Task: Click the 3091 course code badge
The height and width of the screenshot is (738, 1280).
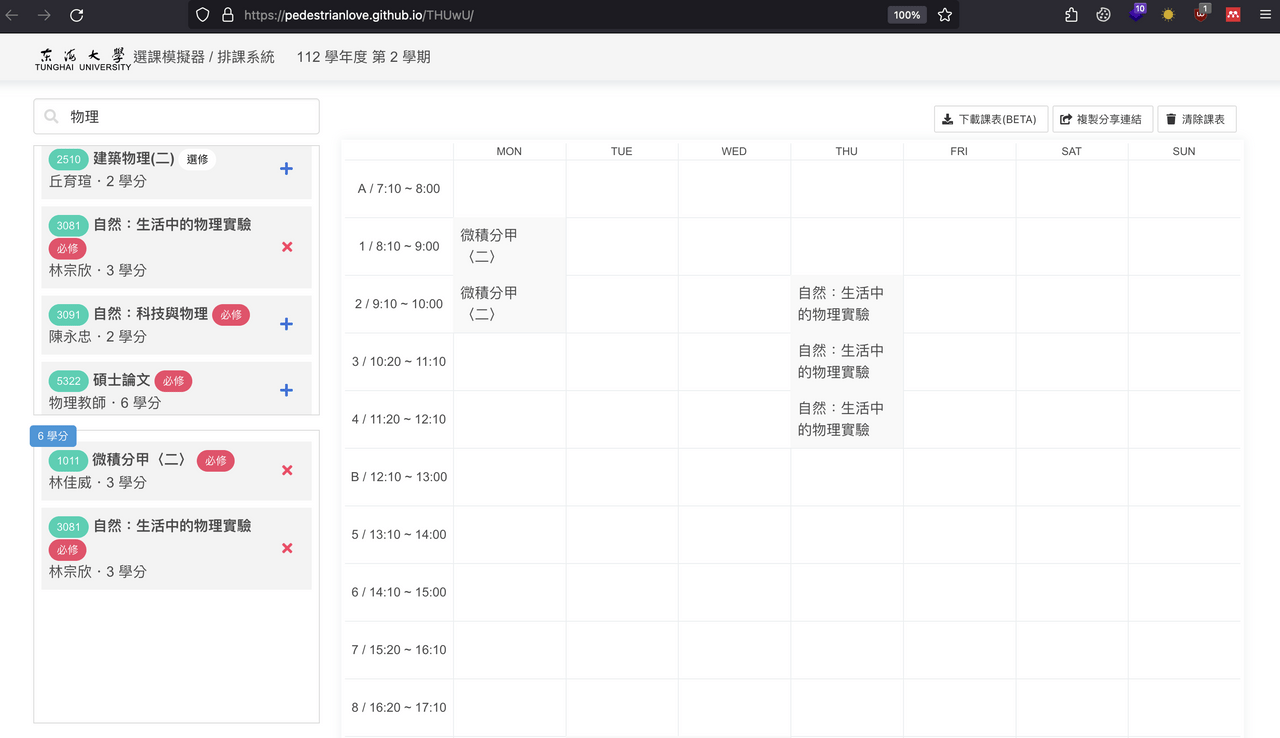Action: point(68,315)
